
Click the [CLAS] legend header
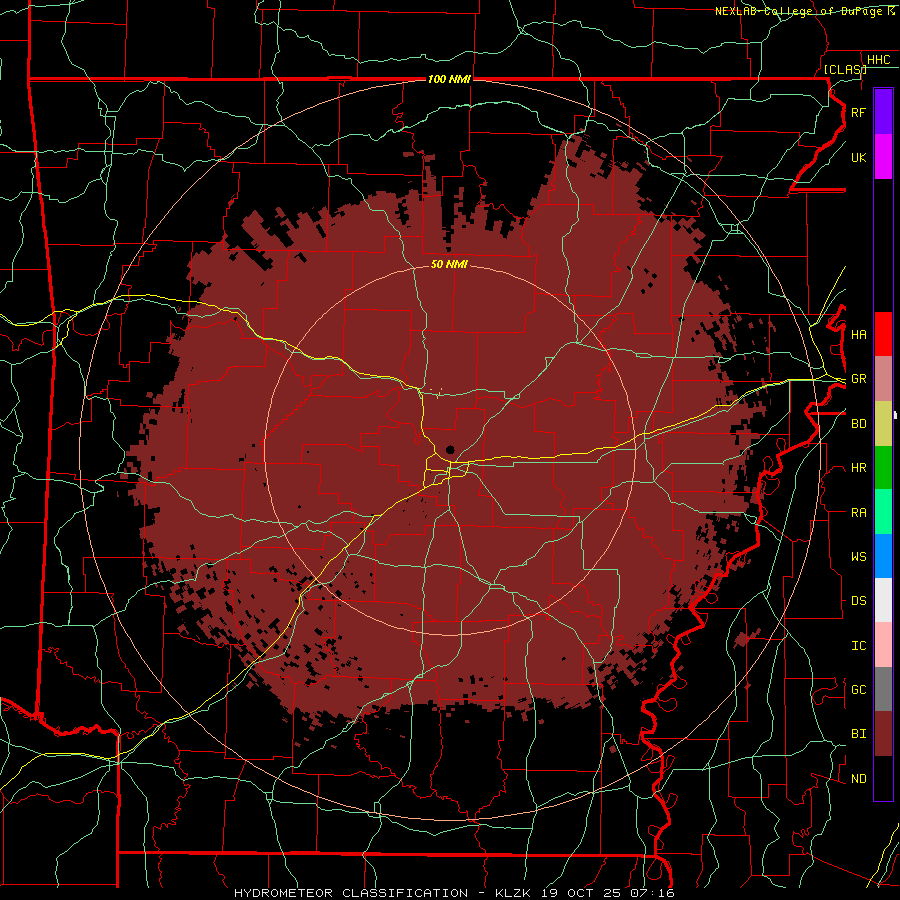(845, 69)
